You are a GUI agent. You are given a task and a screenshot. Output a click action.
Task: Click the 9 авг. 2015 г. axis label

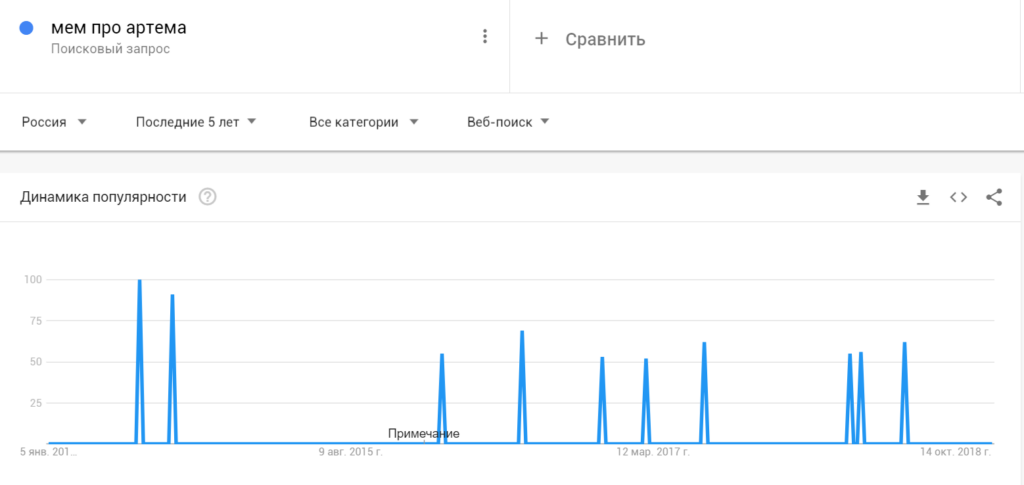pyautogui.click(x=351, y=452)
